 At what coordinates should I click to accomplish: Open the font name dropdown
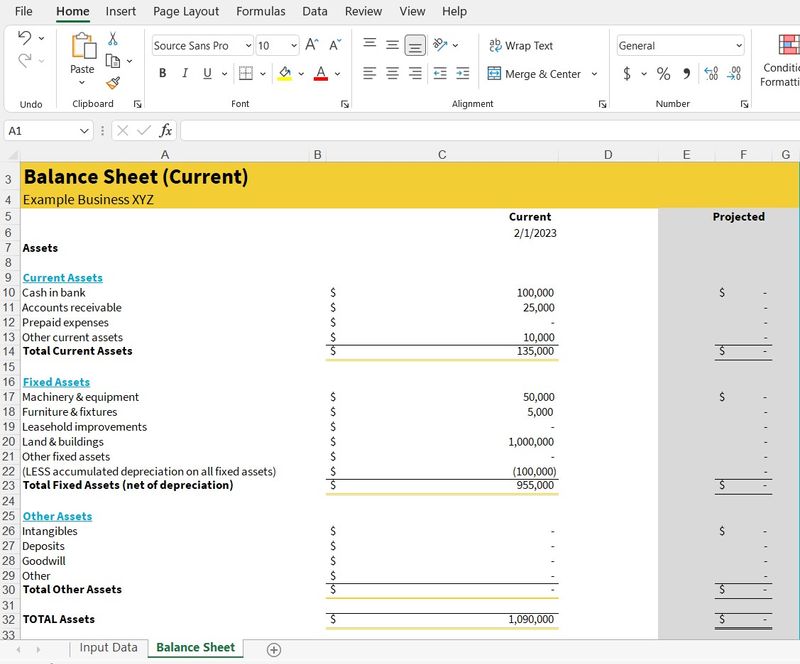click(x=248, y=46)
